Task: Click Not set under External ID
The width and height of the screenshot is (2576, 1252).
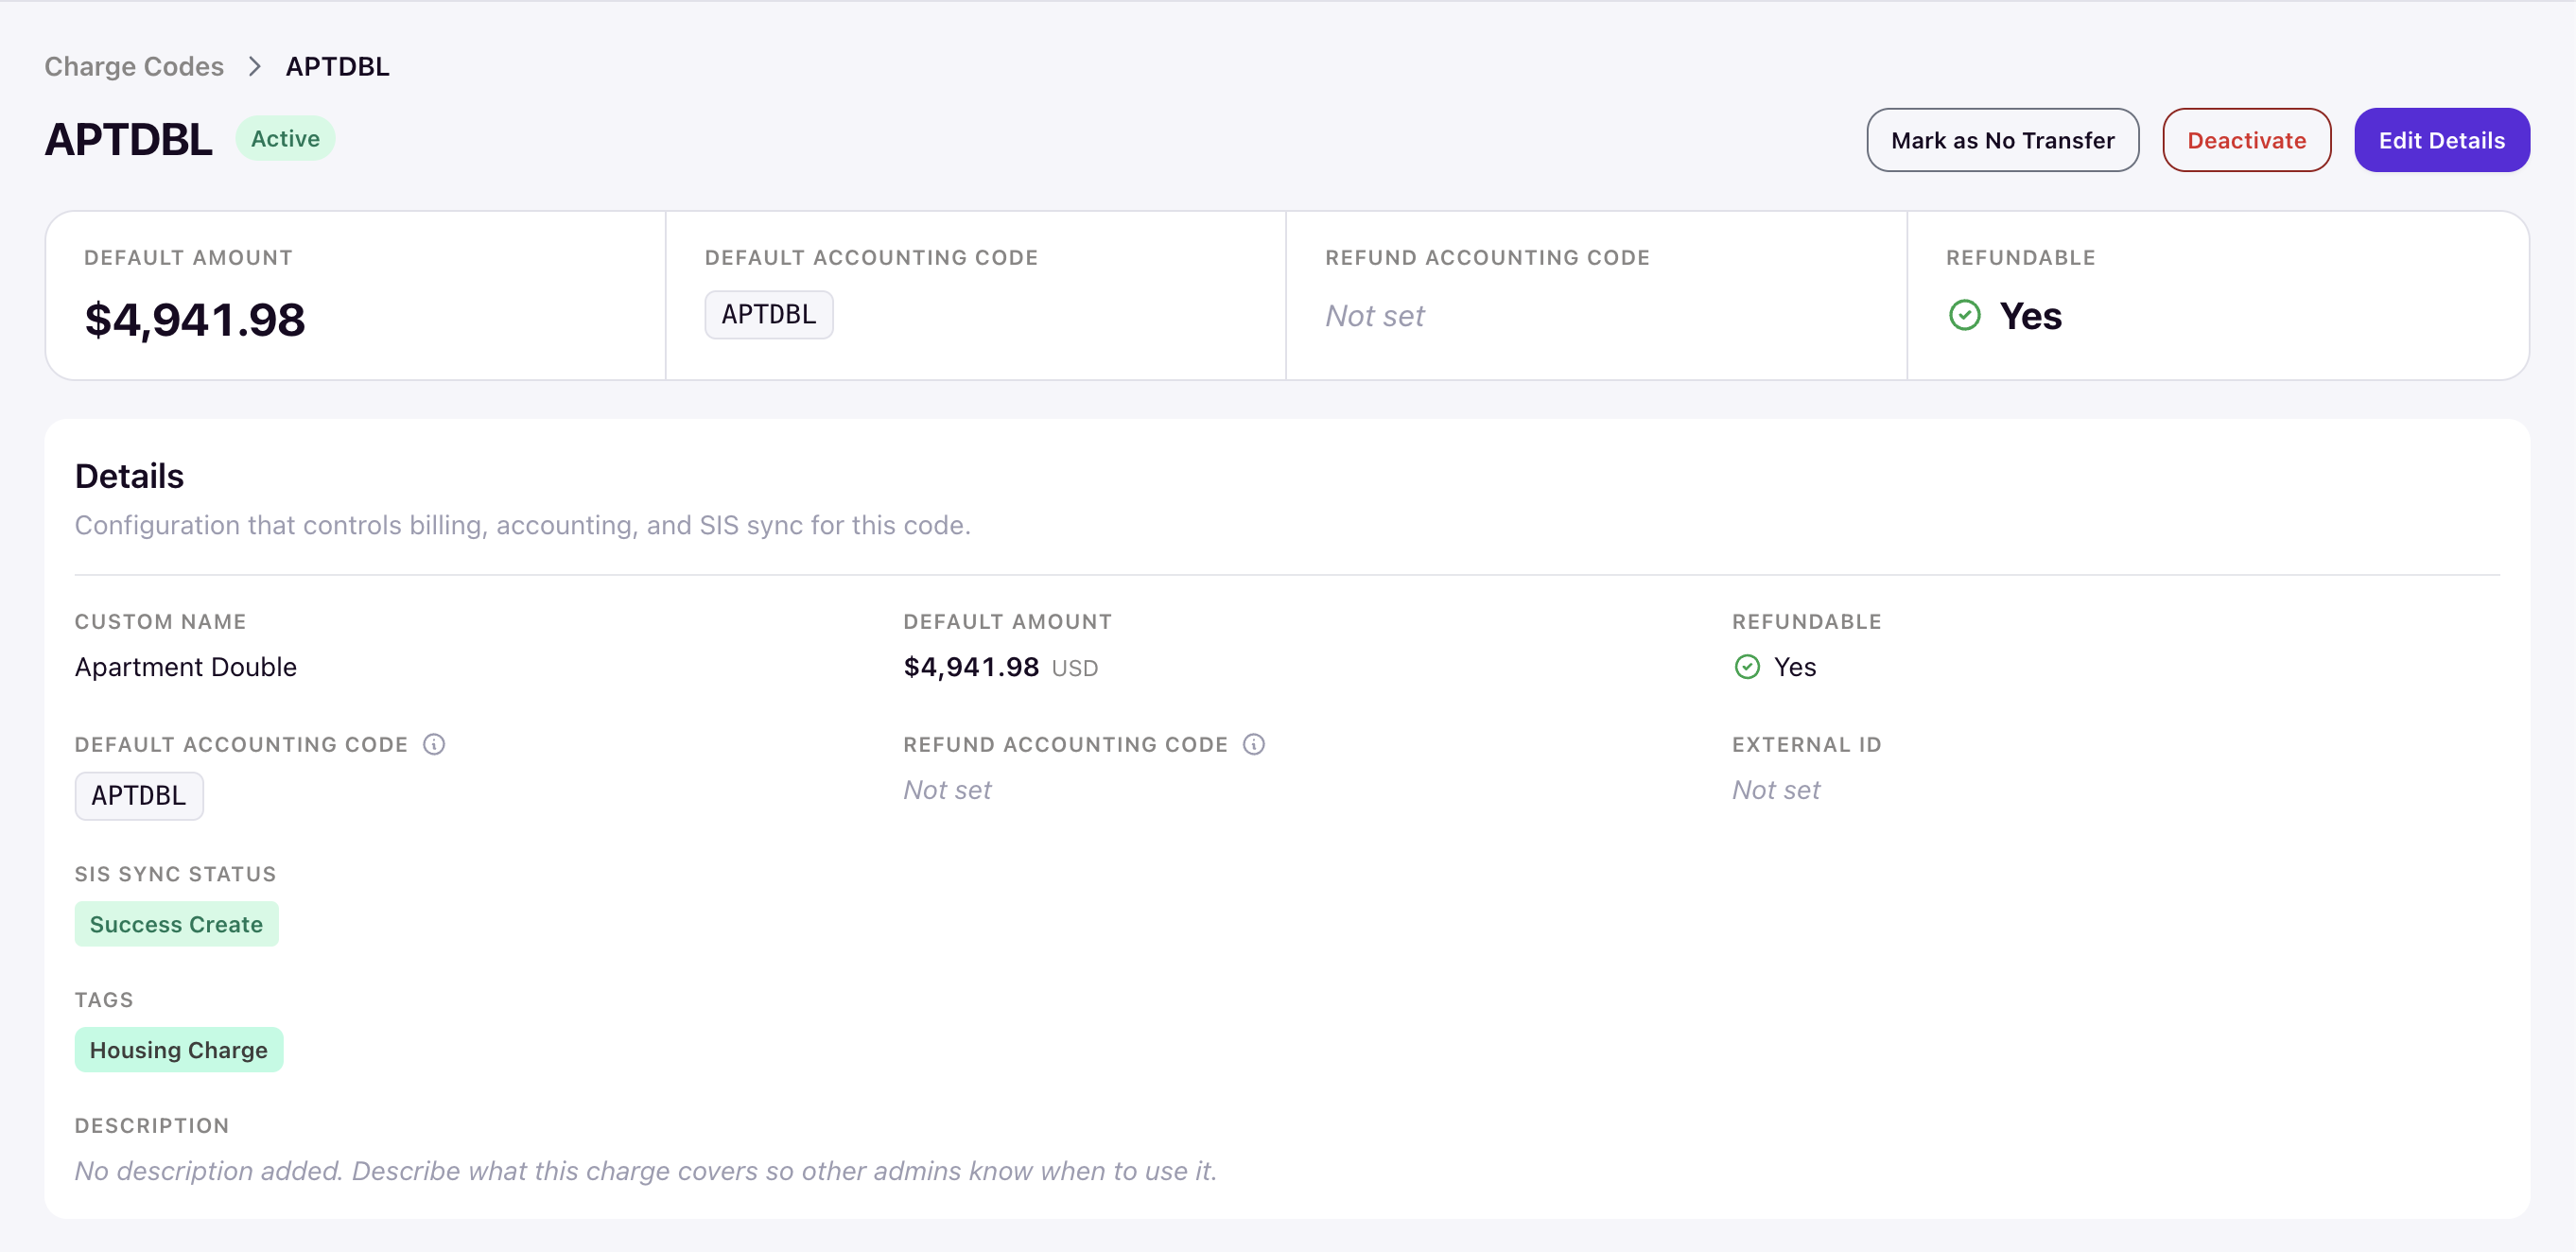Action: click(x=1776, y=790)
